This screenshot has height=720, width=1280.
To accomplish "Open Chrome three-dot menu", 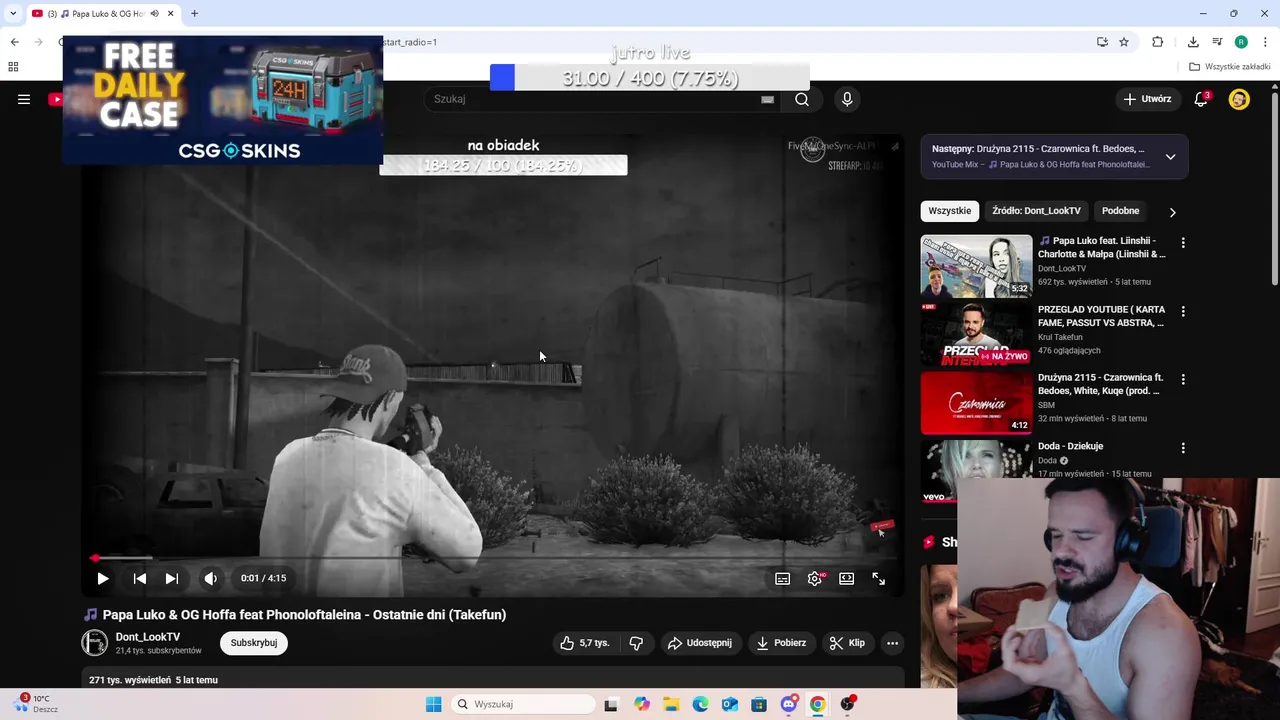I will coord(1266,42).
